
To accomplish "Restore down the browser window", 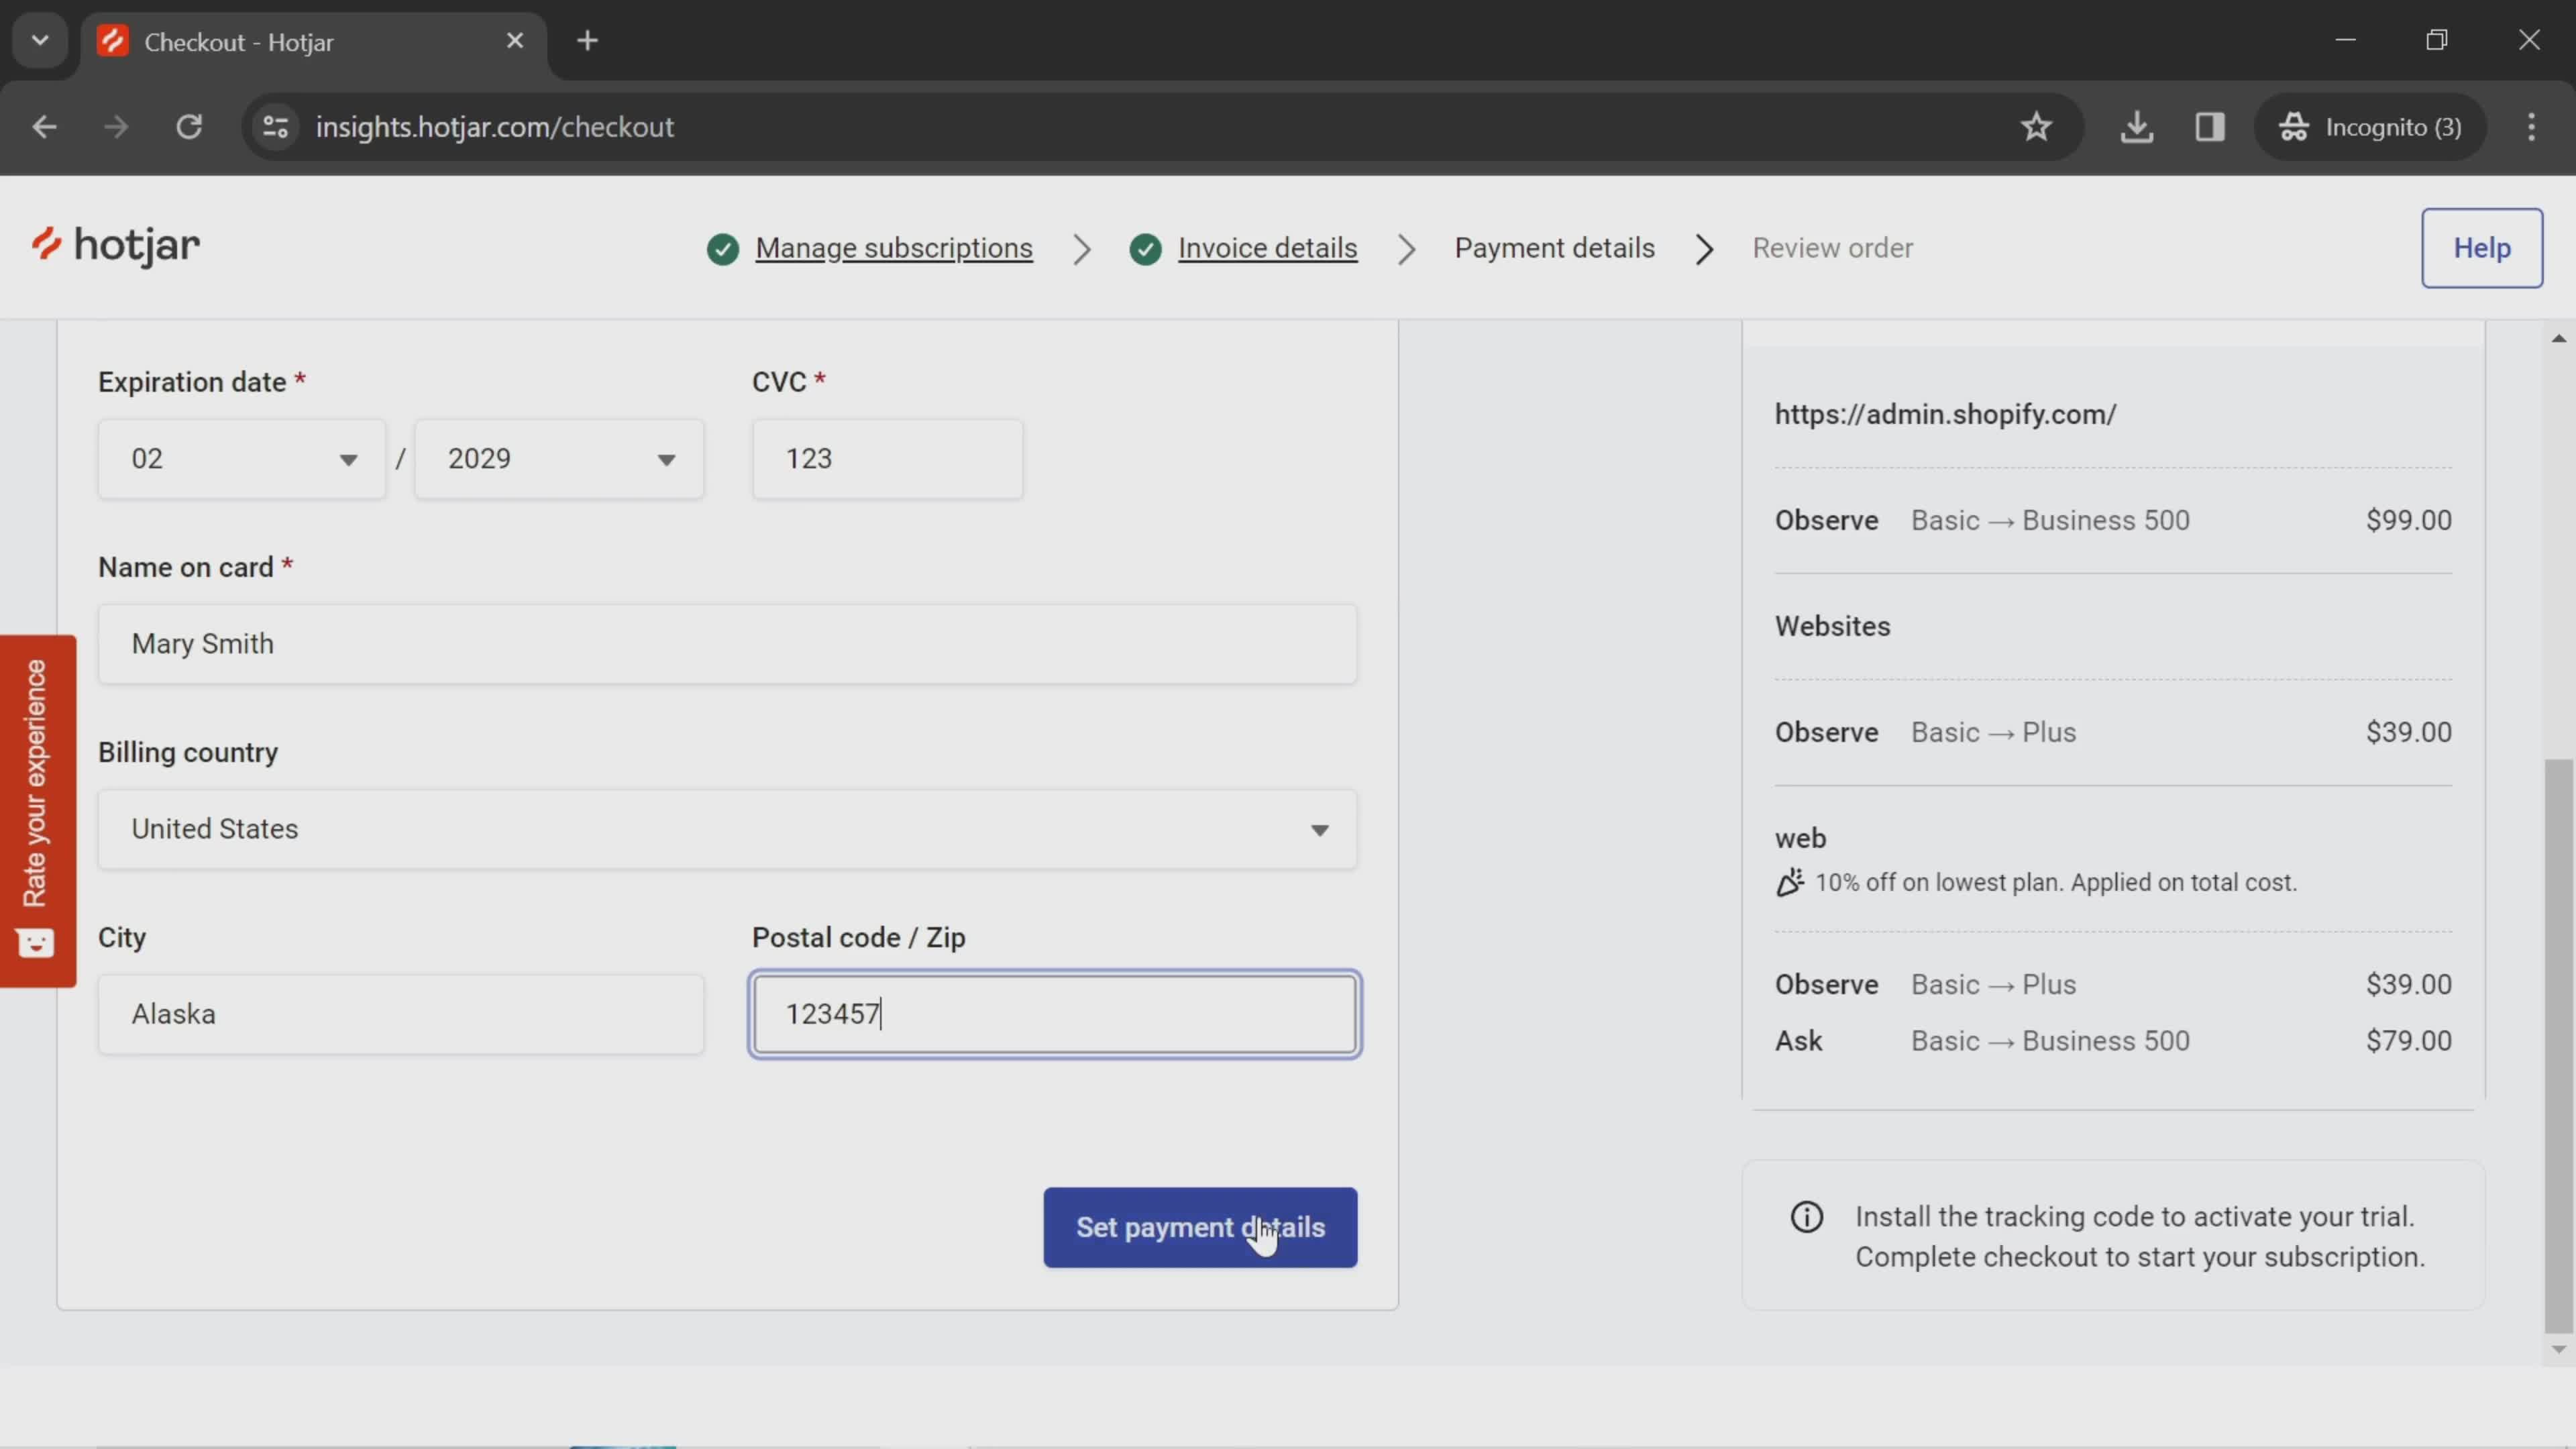I will click(x=2437, y=40).
